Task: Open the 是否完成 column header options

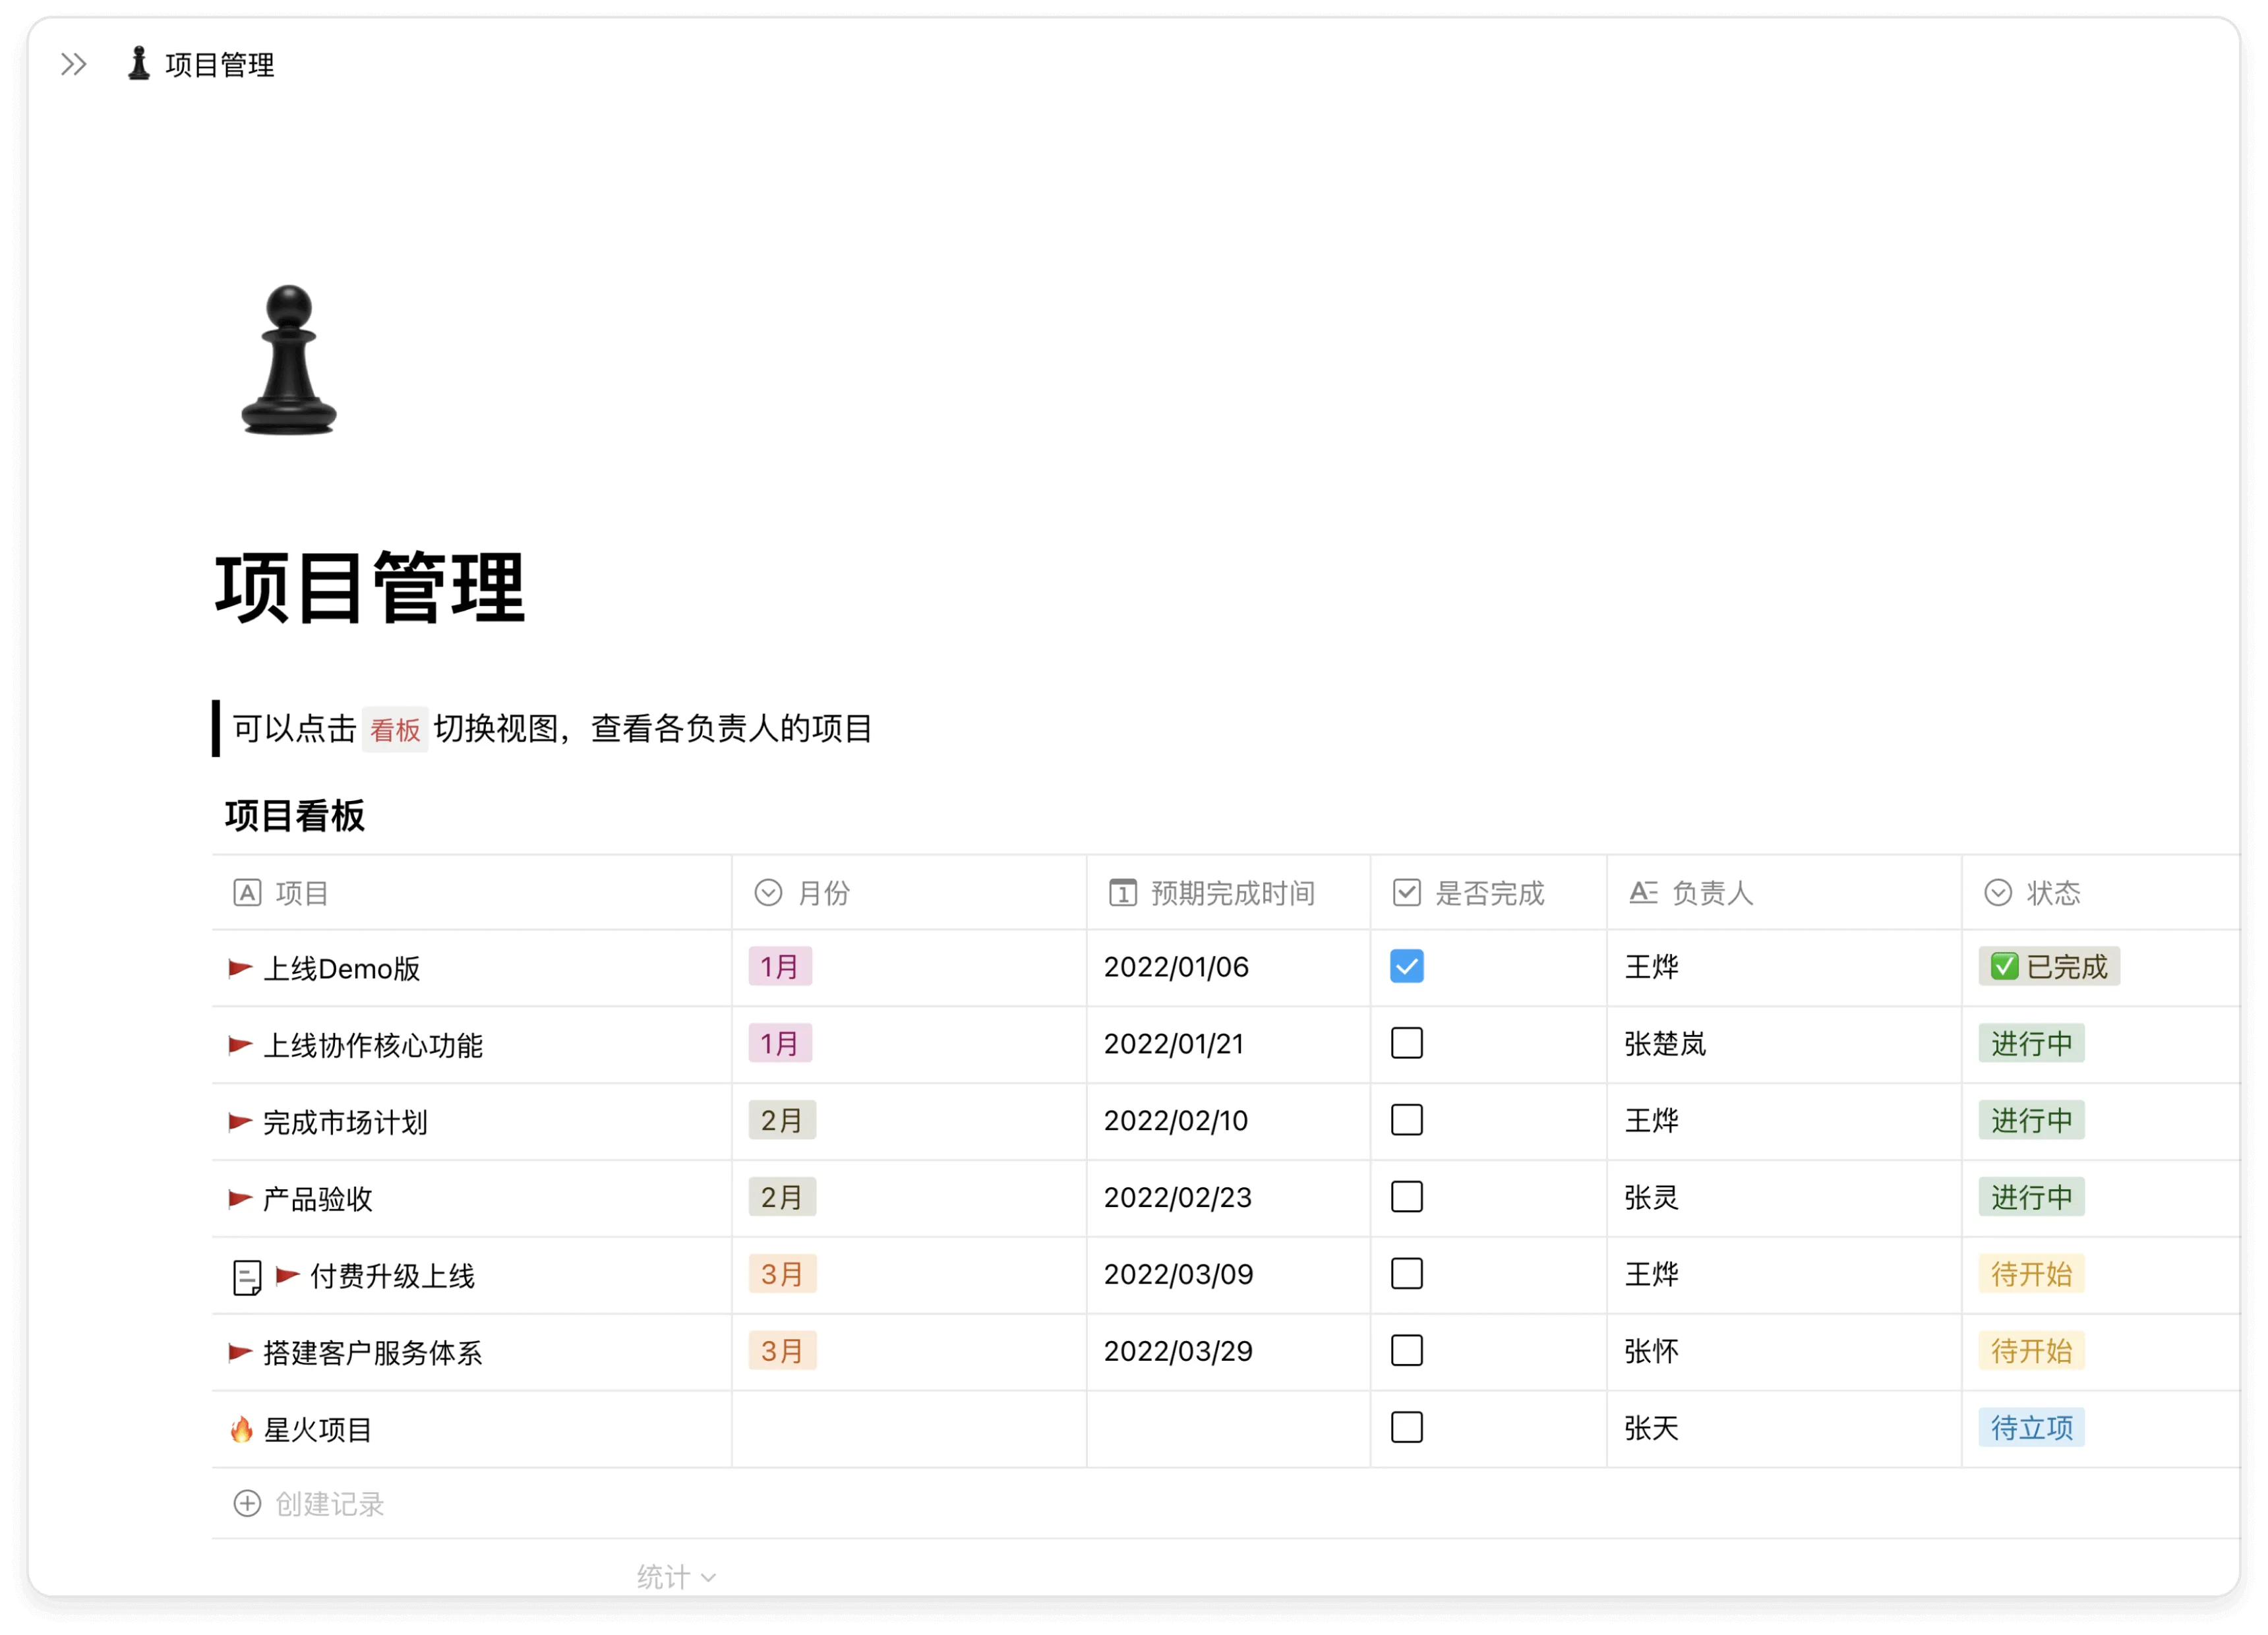Action: coord(1490,893)
